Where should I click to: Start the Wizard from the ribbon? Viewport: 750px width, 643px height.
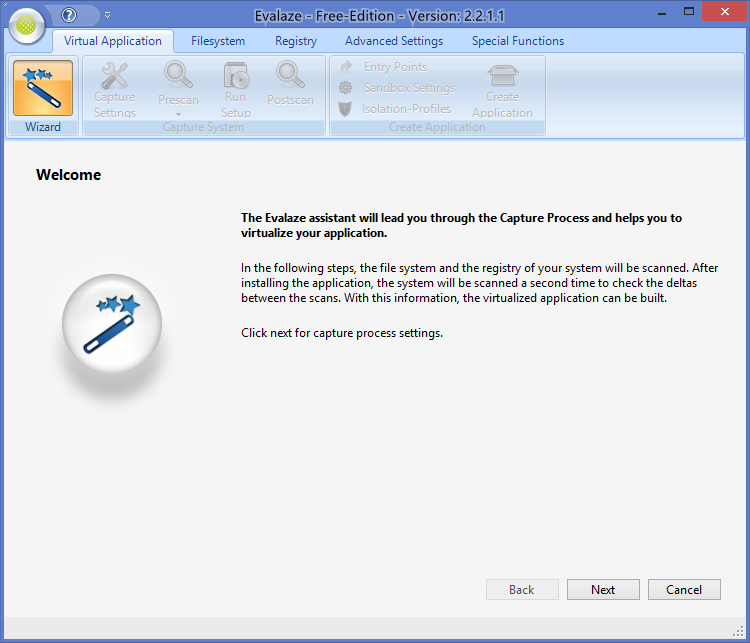(43, 88)
